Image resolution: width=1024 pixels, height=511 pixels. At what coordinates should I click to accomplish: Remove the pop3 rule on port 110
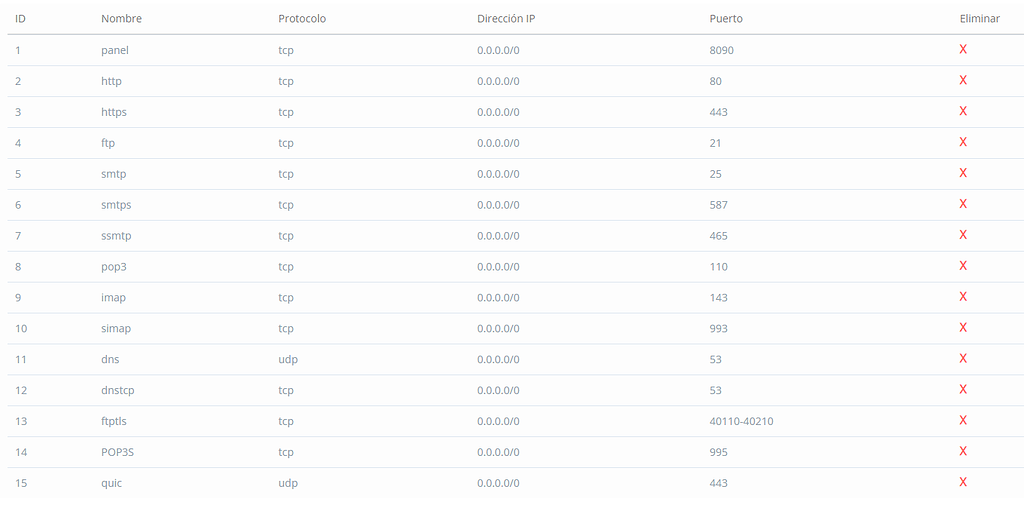963,266
